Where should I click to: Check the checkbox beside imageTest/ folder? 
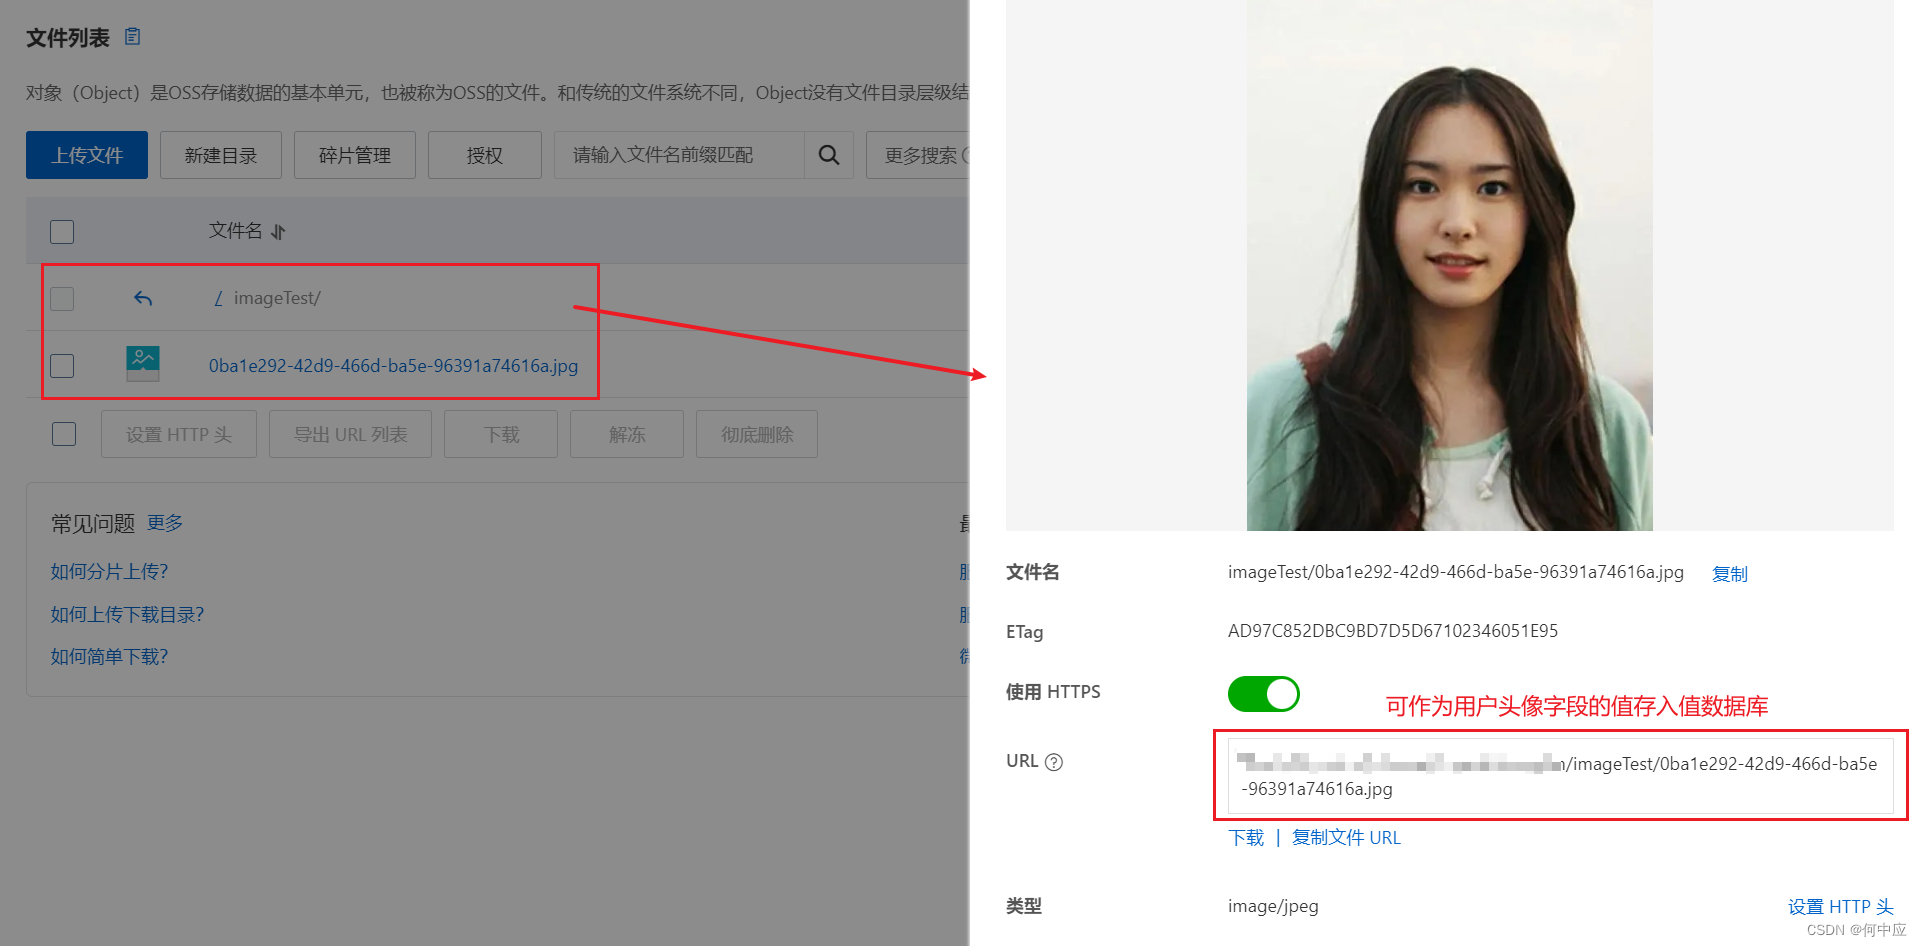tap(62, 297)
